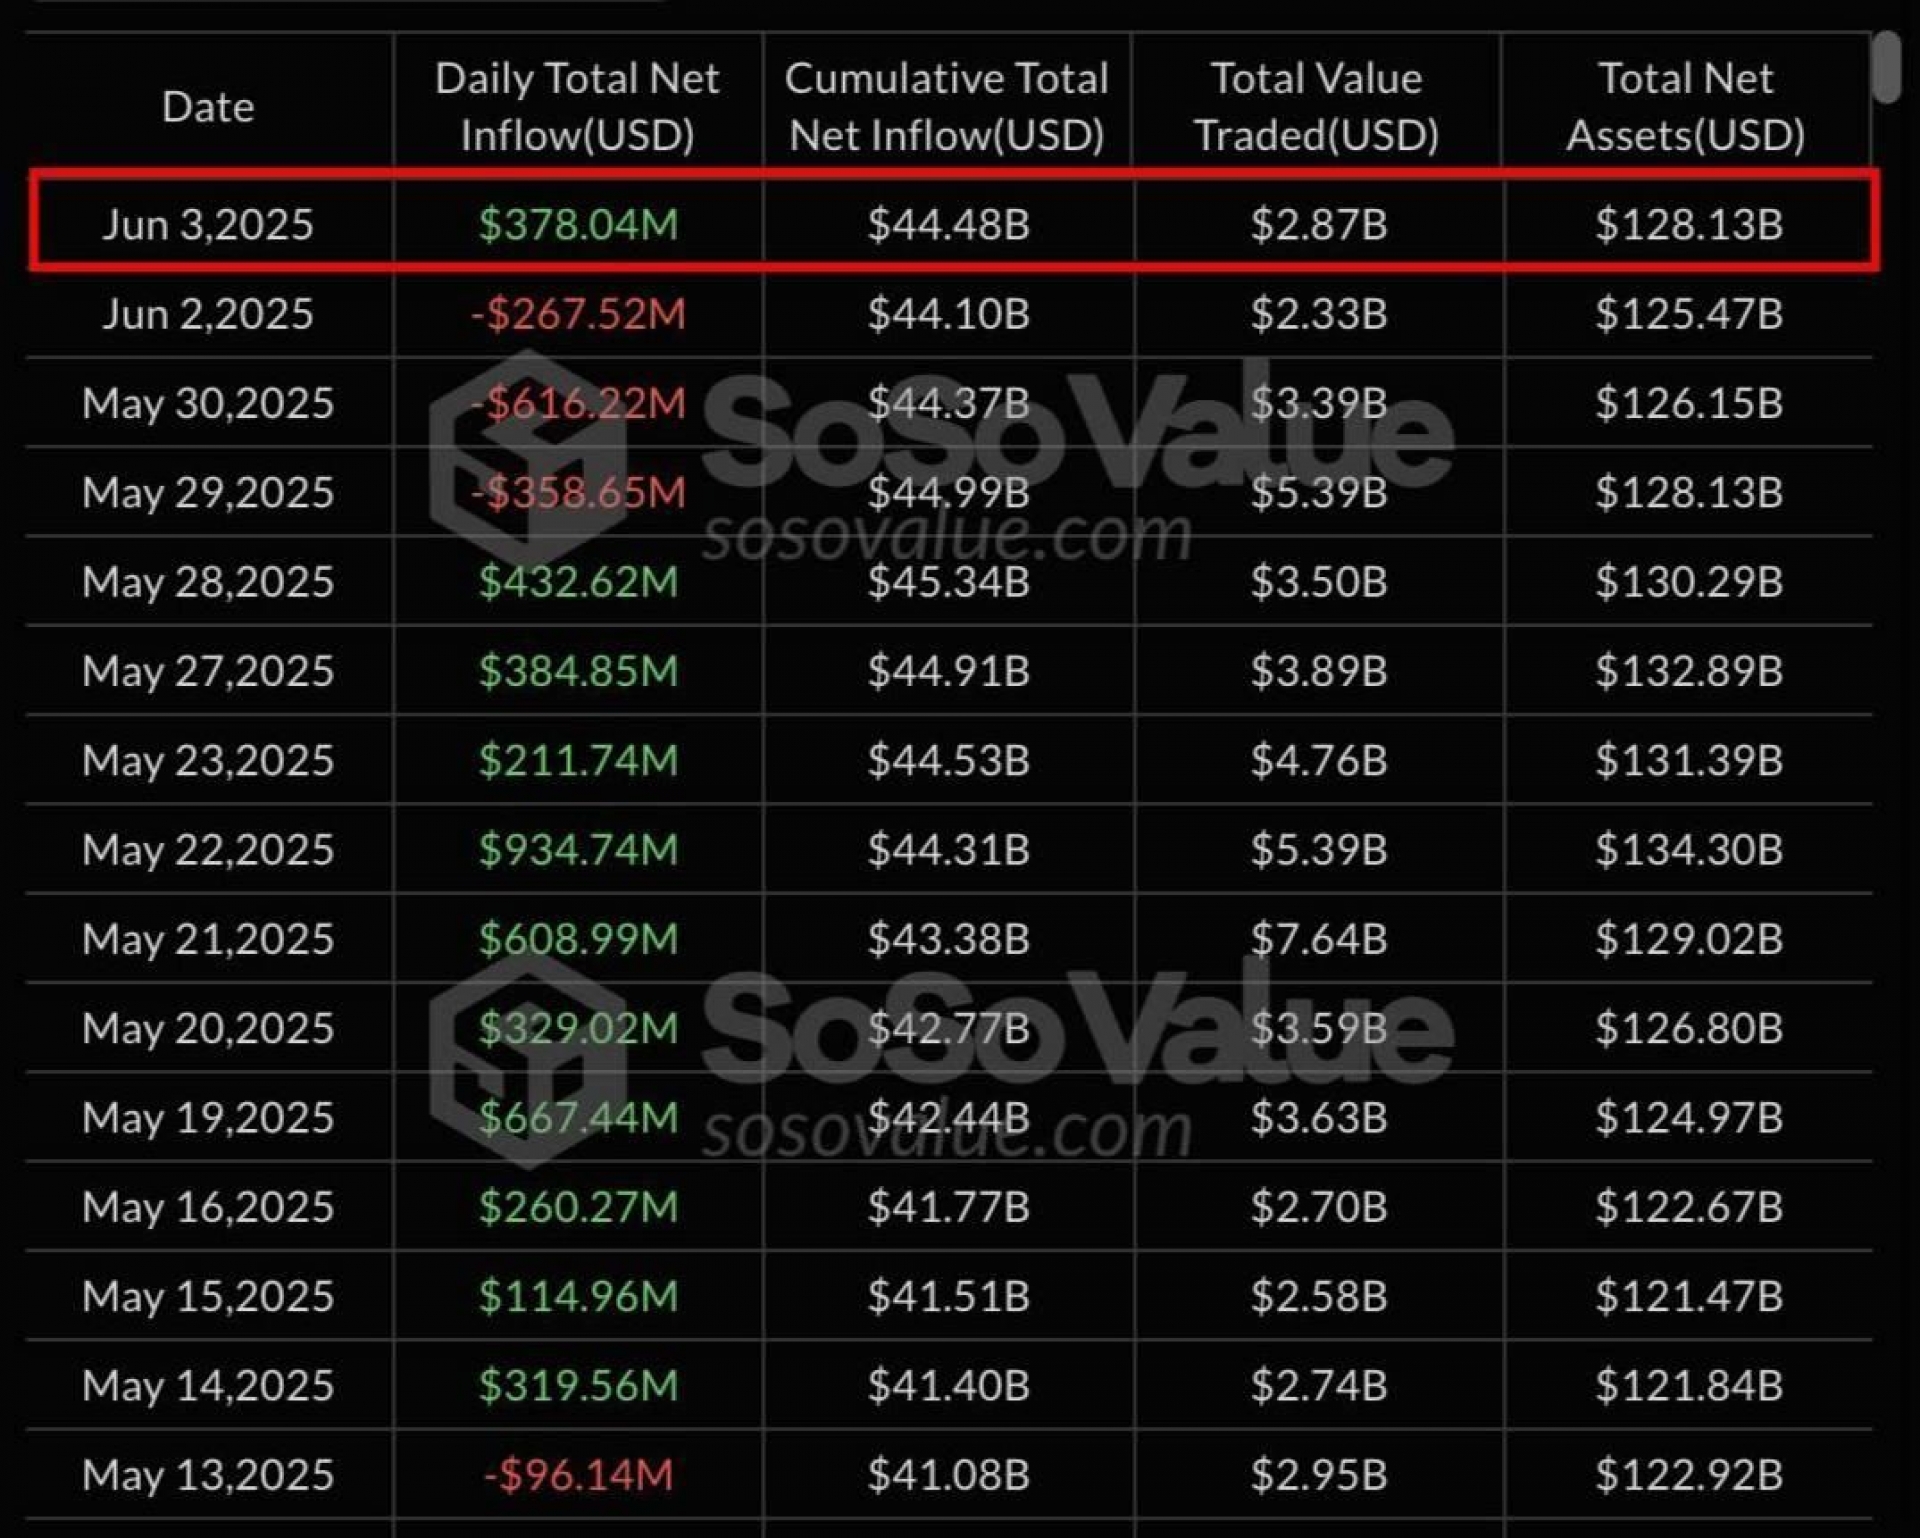Click the Total Net Assets header
This screenshot has height=1538, width=1920.
click(1686, 106)
